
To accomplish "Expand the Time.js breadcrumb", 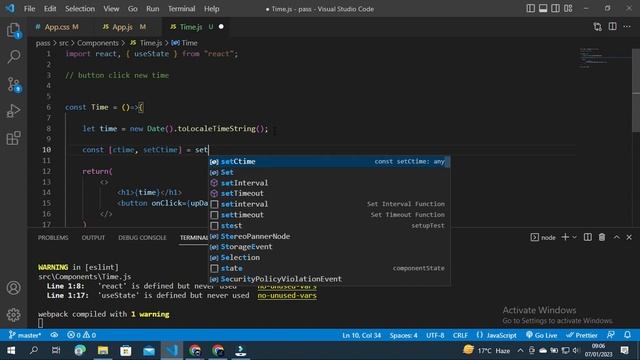I will pos(146,43).
